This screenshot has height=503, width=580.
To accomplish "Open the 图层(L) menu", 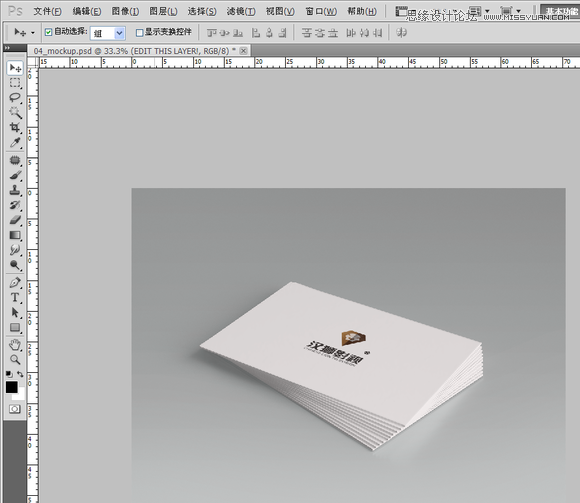I will 163,11.
